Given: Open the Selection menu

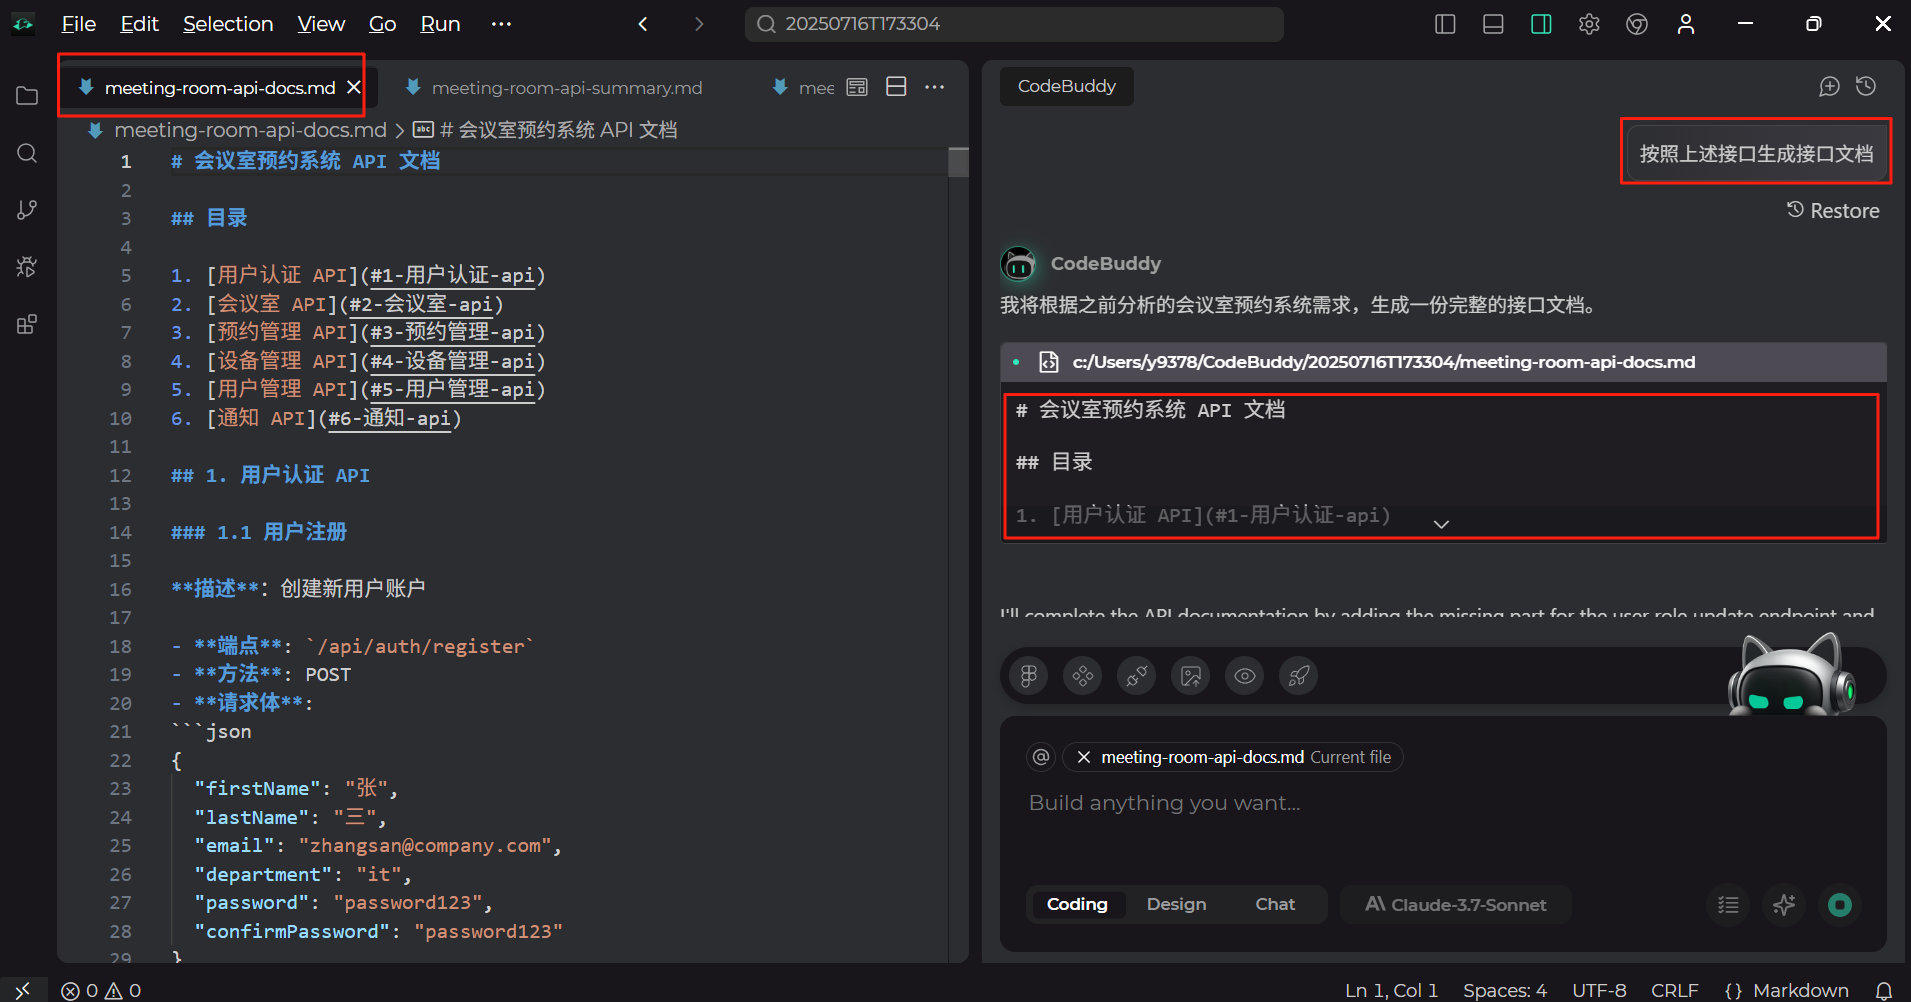Looking at the screenshot, I should (x=228, y=24).
